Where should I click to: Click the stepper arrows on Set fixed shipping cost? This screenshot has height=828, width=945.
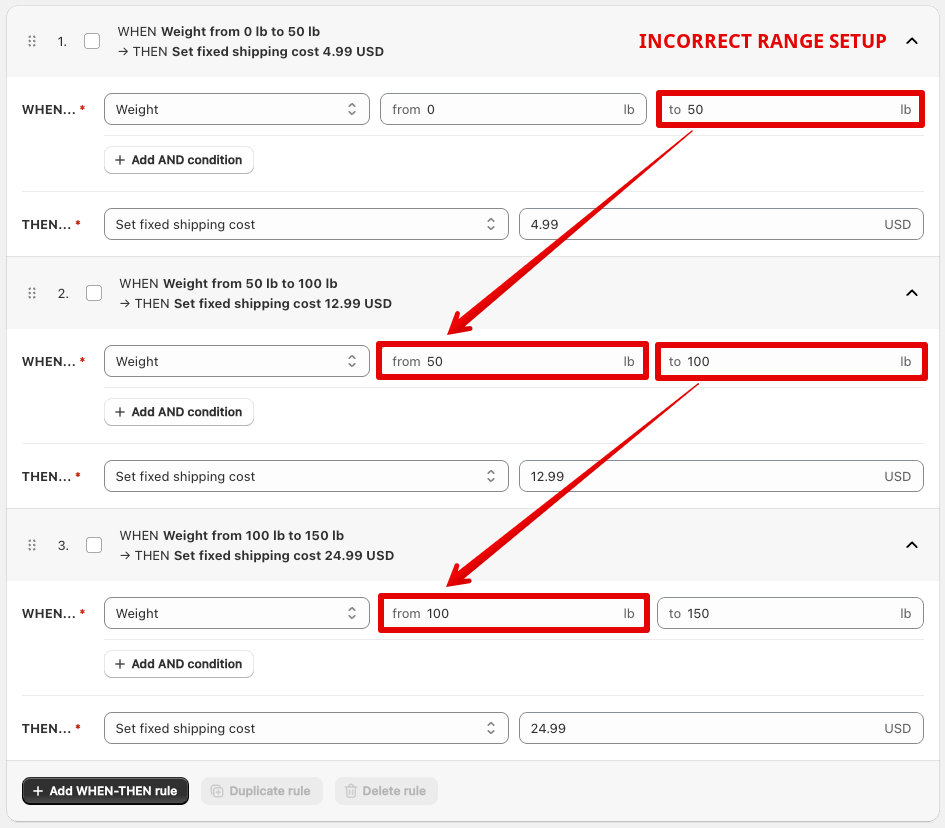coord(493,224)
